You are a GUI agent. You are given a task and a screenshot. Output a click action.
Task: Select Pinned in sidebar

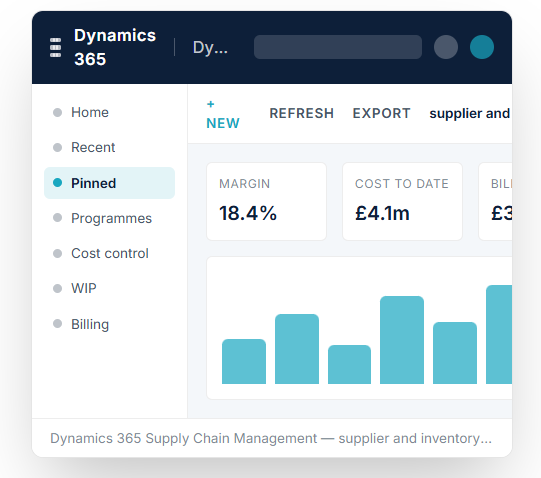click(109, 183)
